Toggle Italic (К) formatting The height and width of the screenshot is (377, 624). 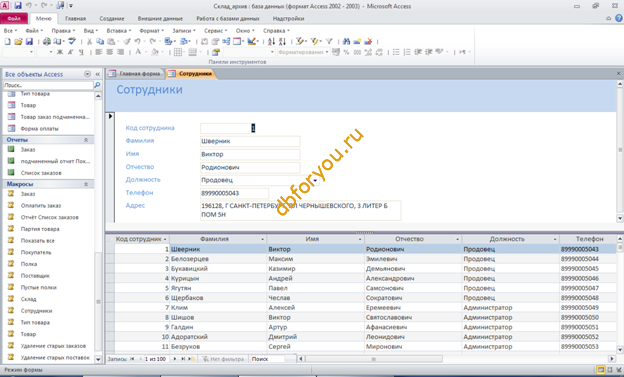coord(70,52)
